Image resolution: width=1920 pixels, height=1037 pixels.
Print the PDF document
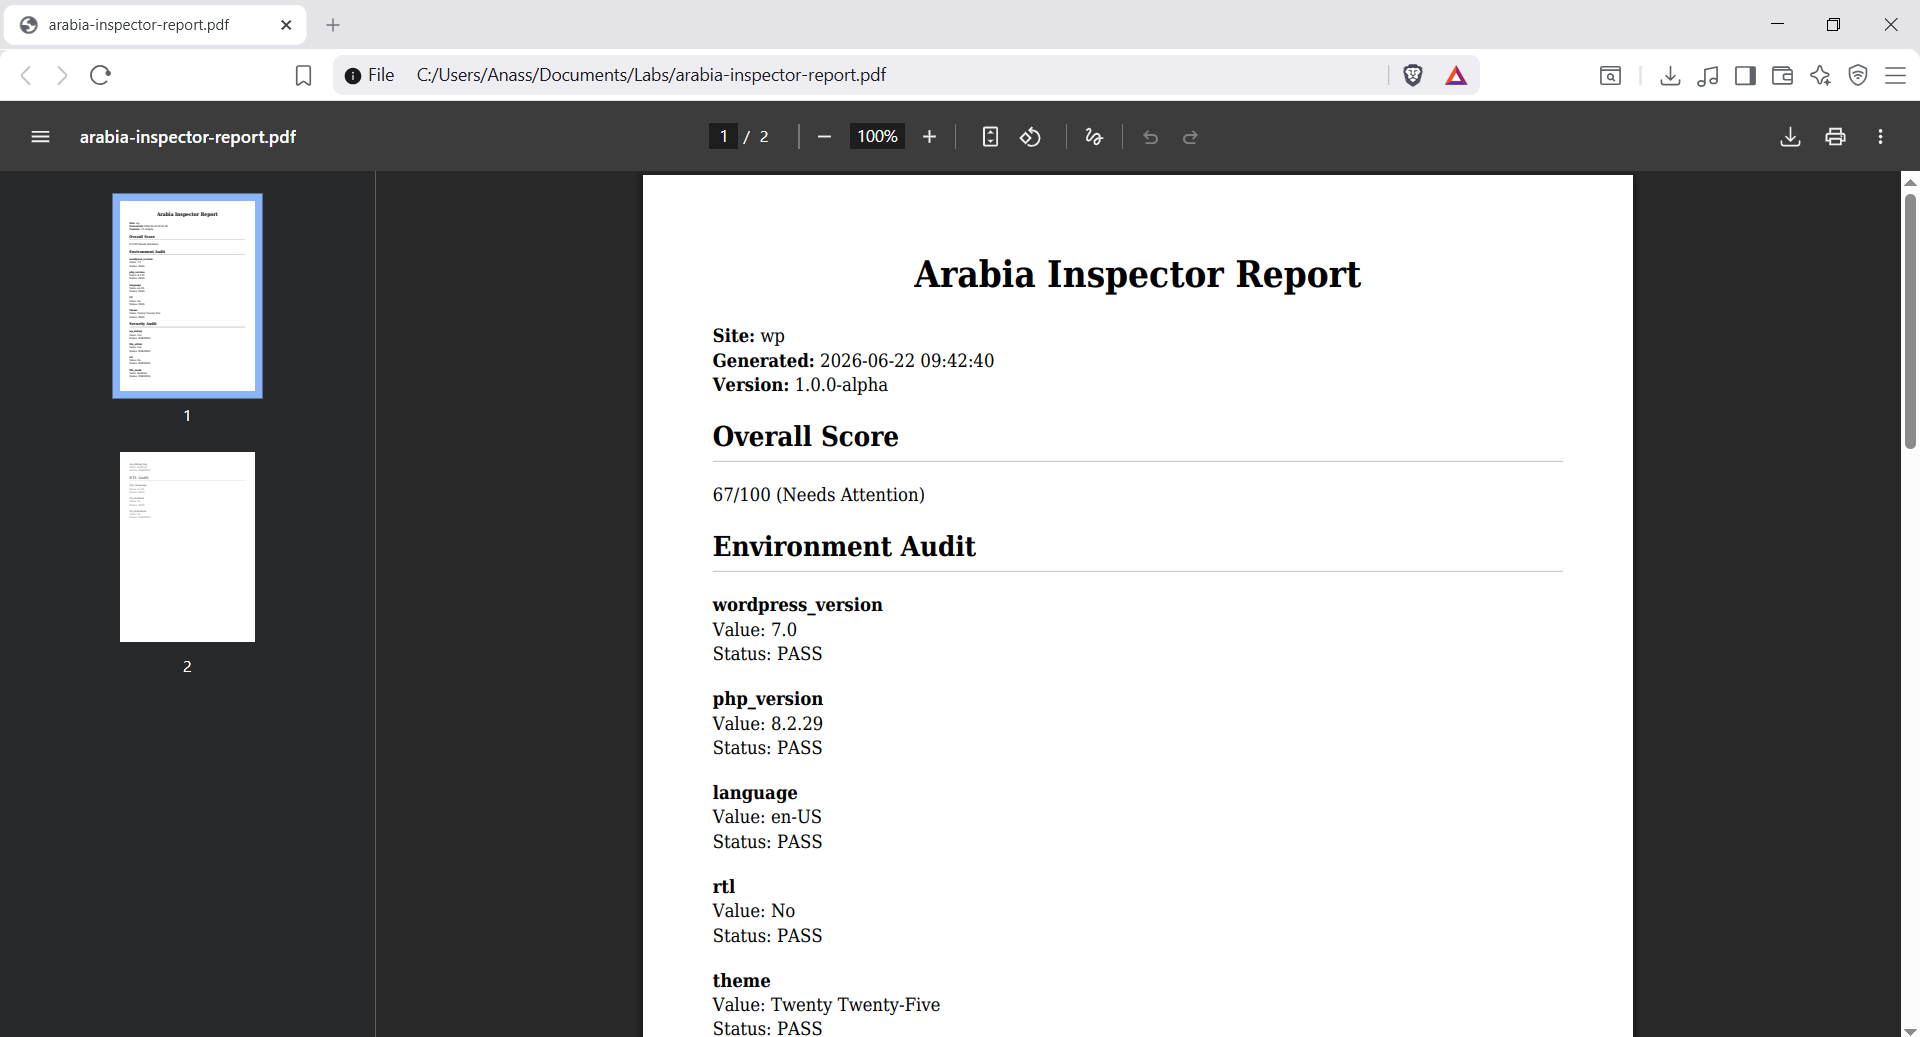click(1835, 137)
